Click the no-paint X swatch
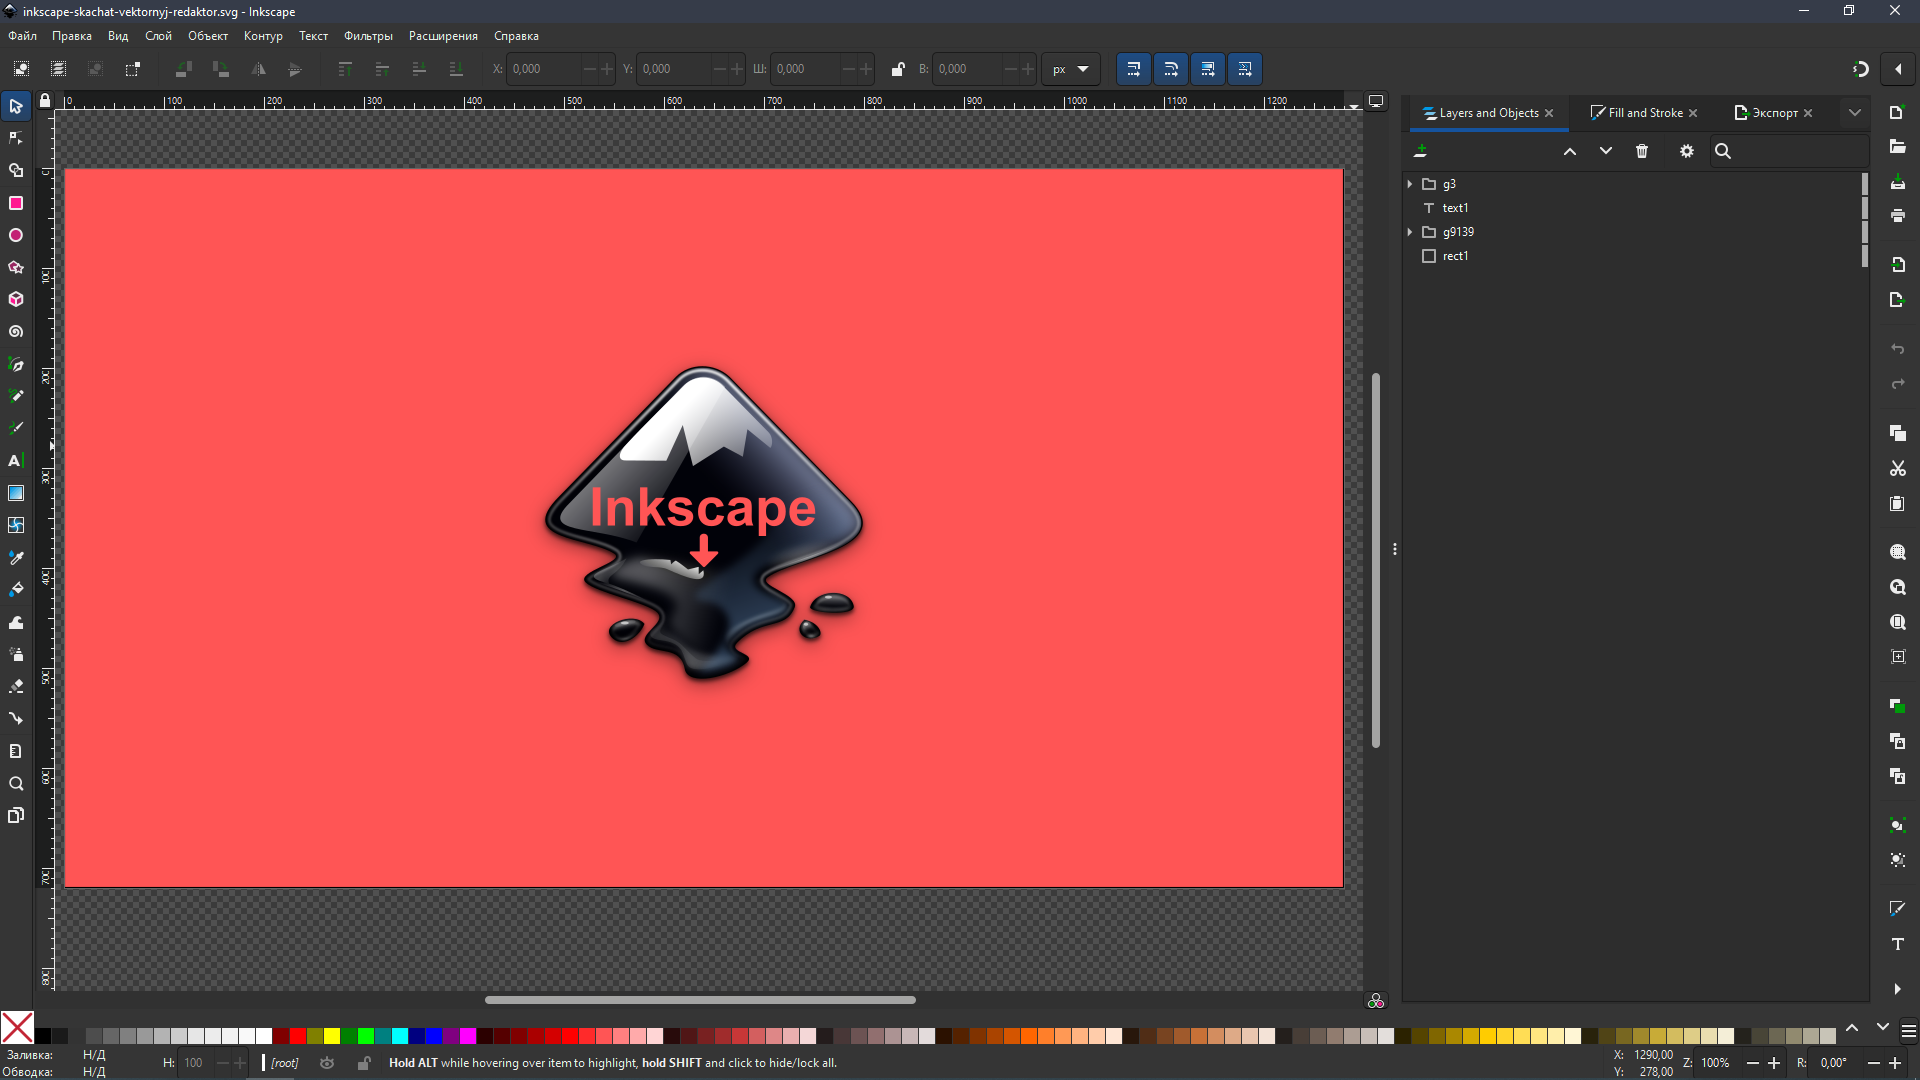This screenshot has width=1920, height=1080. pyautogui.click(x=17, y=1028)
